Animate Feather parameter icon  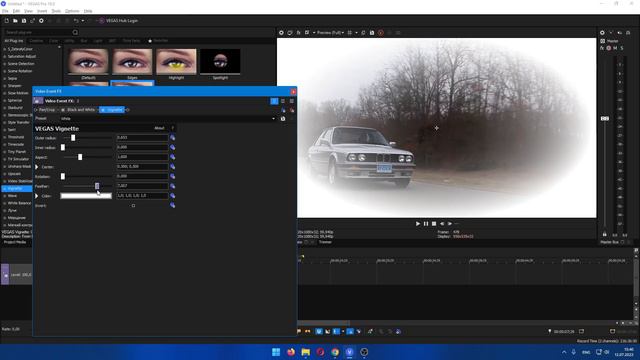click(x=173, y=186)
